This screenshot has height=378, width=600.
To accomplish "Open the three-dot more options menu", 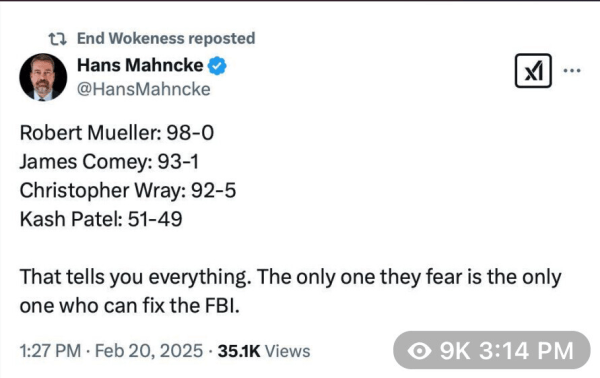I will (572, 70).
